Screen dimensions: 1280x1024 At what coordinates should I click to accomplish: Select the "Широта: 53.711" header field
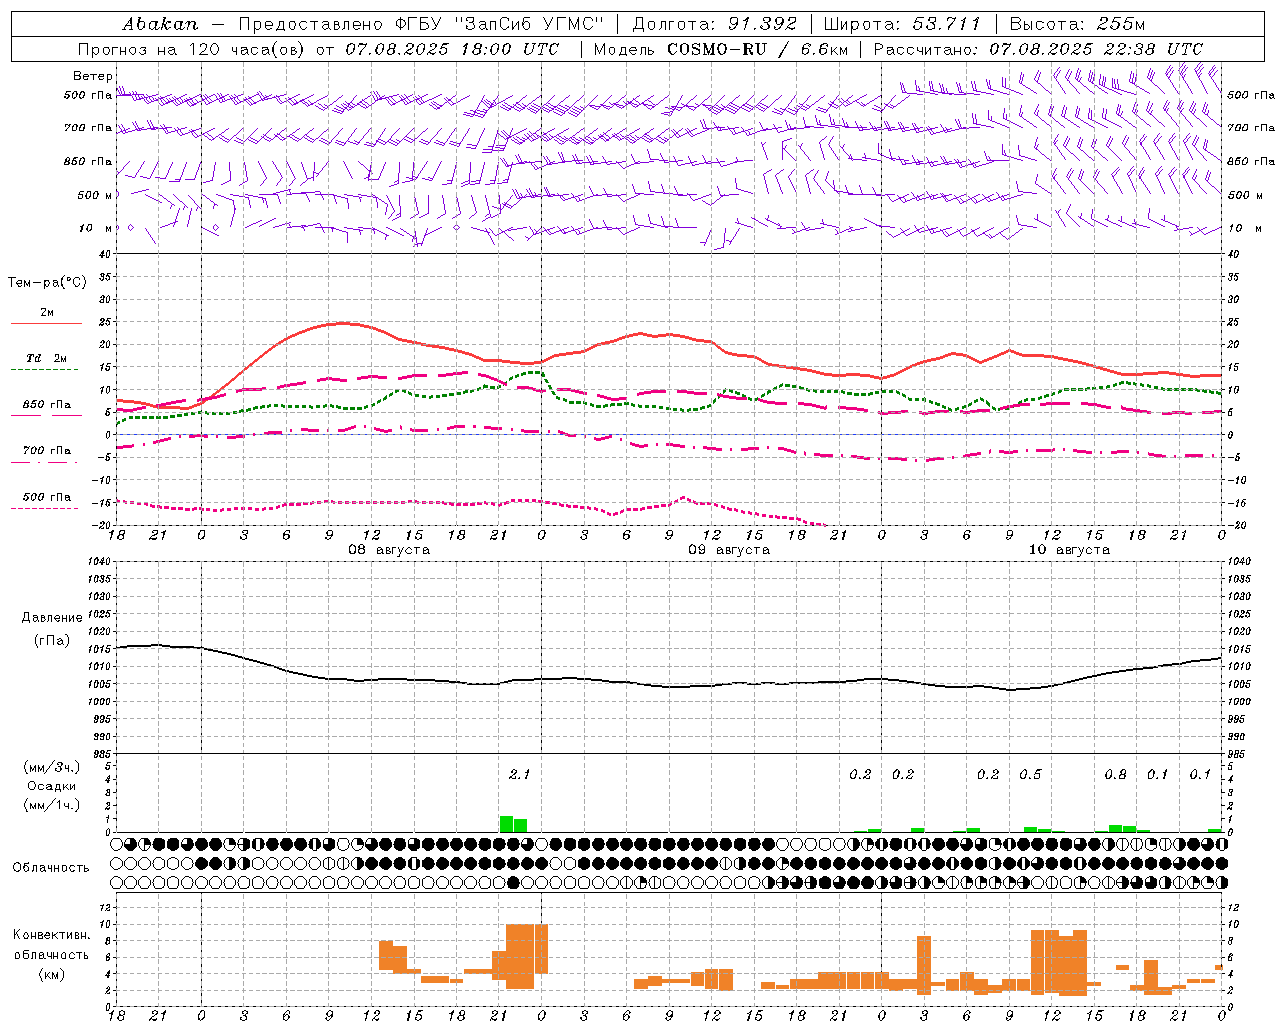click(902, 24)
